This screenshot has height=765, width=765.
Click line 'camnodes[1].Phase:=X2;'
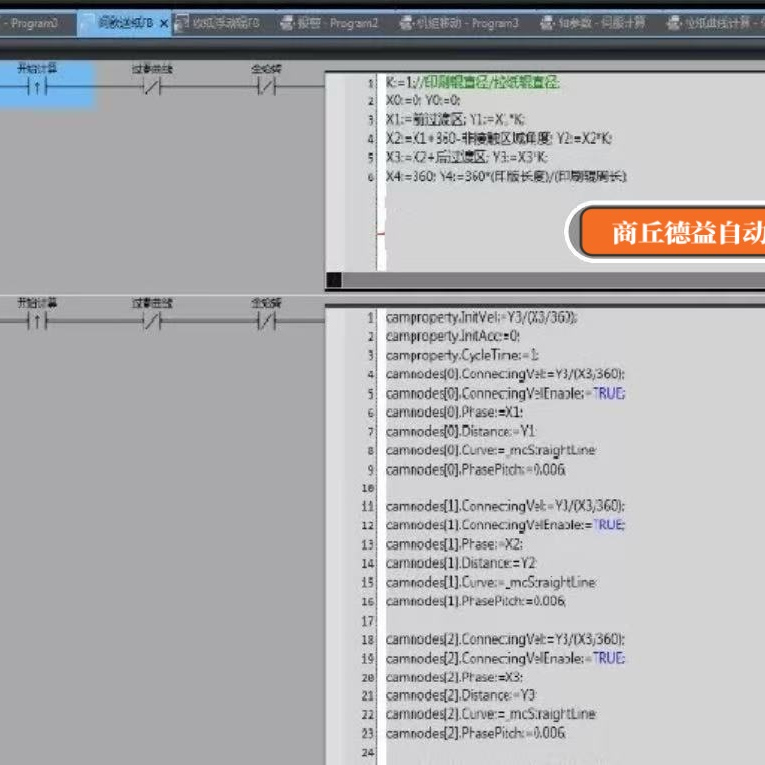(454, 544)
